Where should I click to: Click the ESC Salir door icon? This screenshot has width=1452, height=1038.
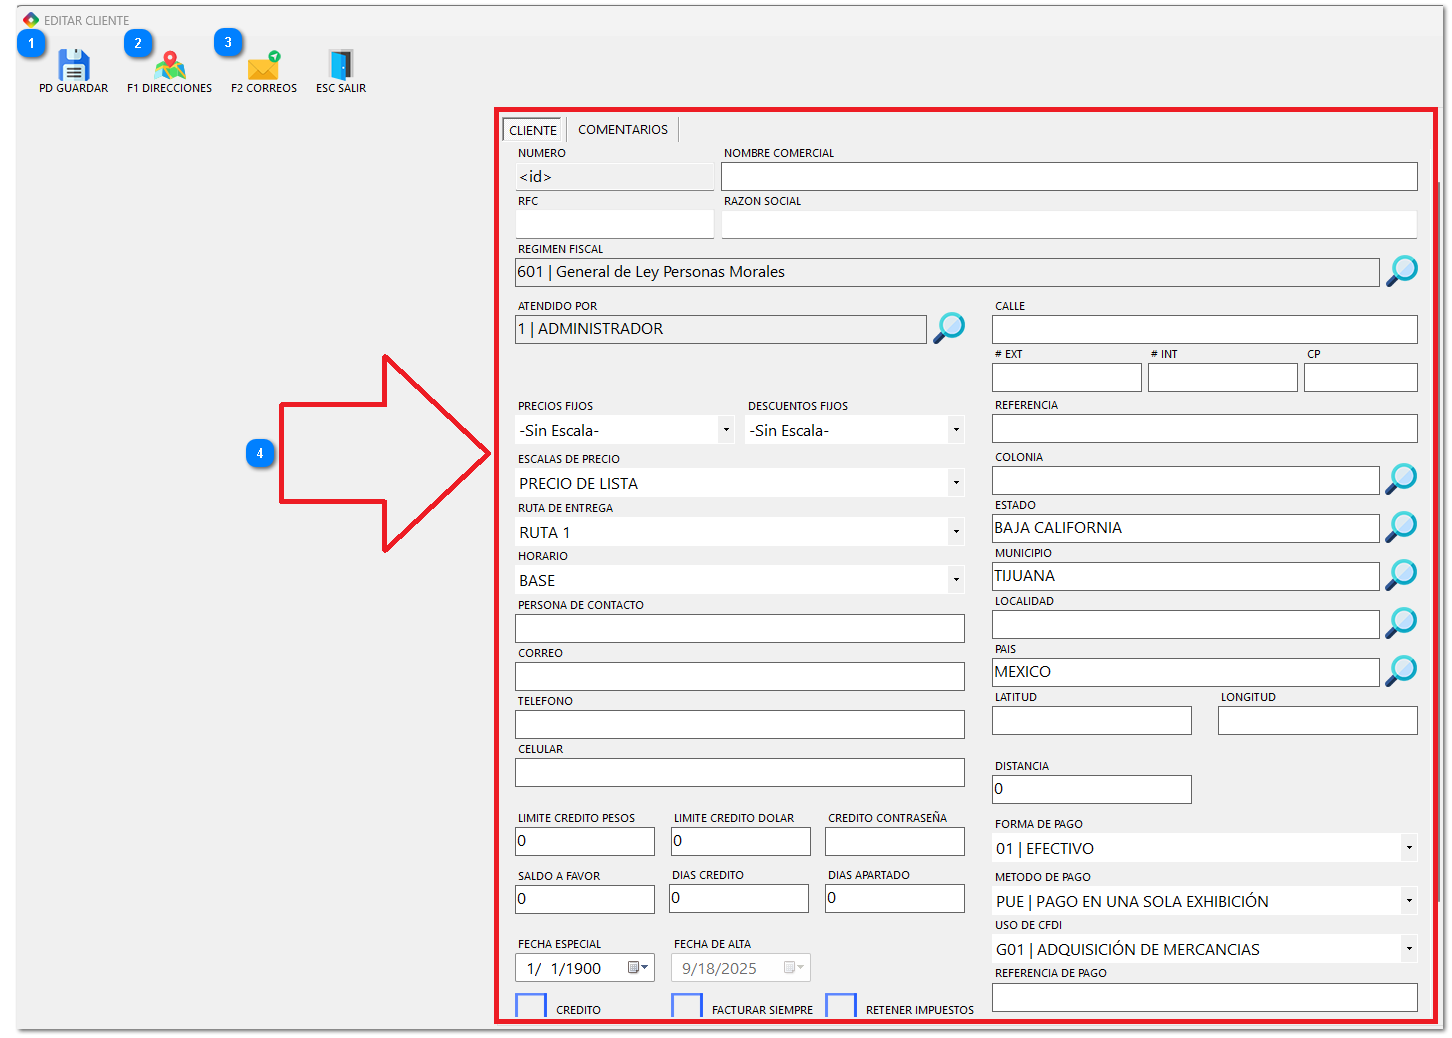coord(341,66)
